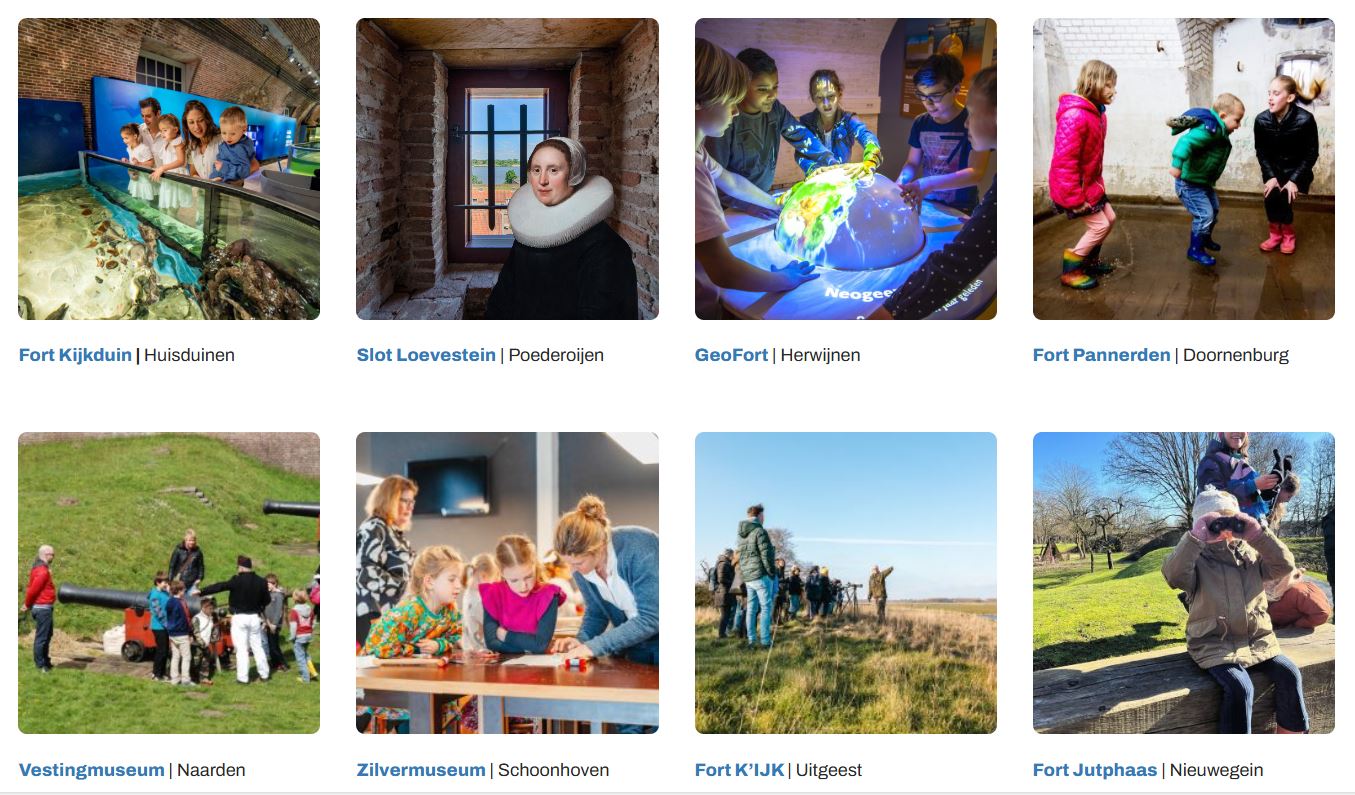Open the glowing globe kids image

(846, 169)
